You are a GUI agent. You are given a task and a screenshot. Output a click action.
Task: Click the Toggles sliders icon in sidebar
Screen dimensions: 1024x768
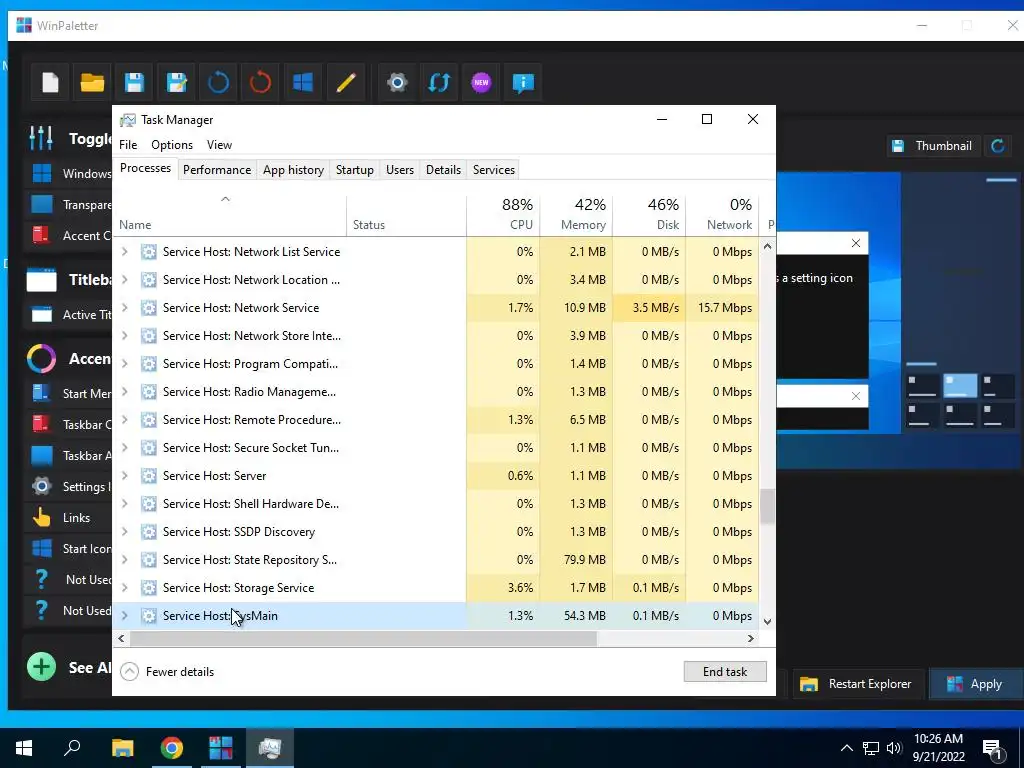(41, 138)
